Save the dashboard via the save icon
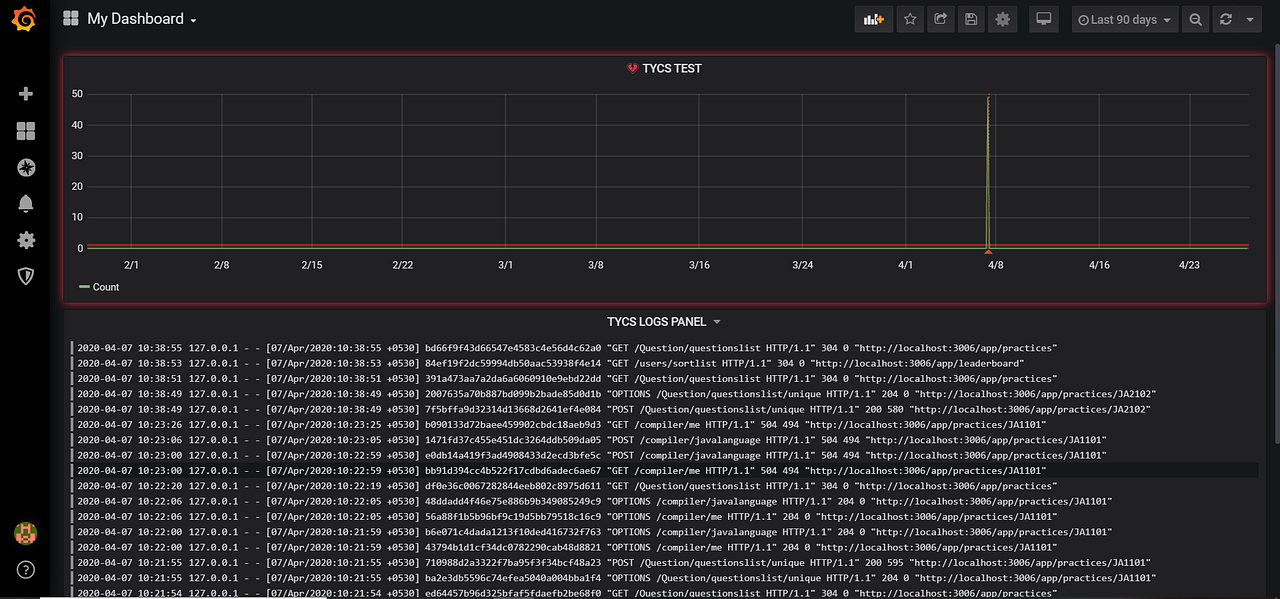The height and width of the screenshot is (599, 1280). (971, 18)
